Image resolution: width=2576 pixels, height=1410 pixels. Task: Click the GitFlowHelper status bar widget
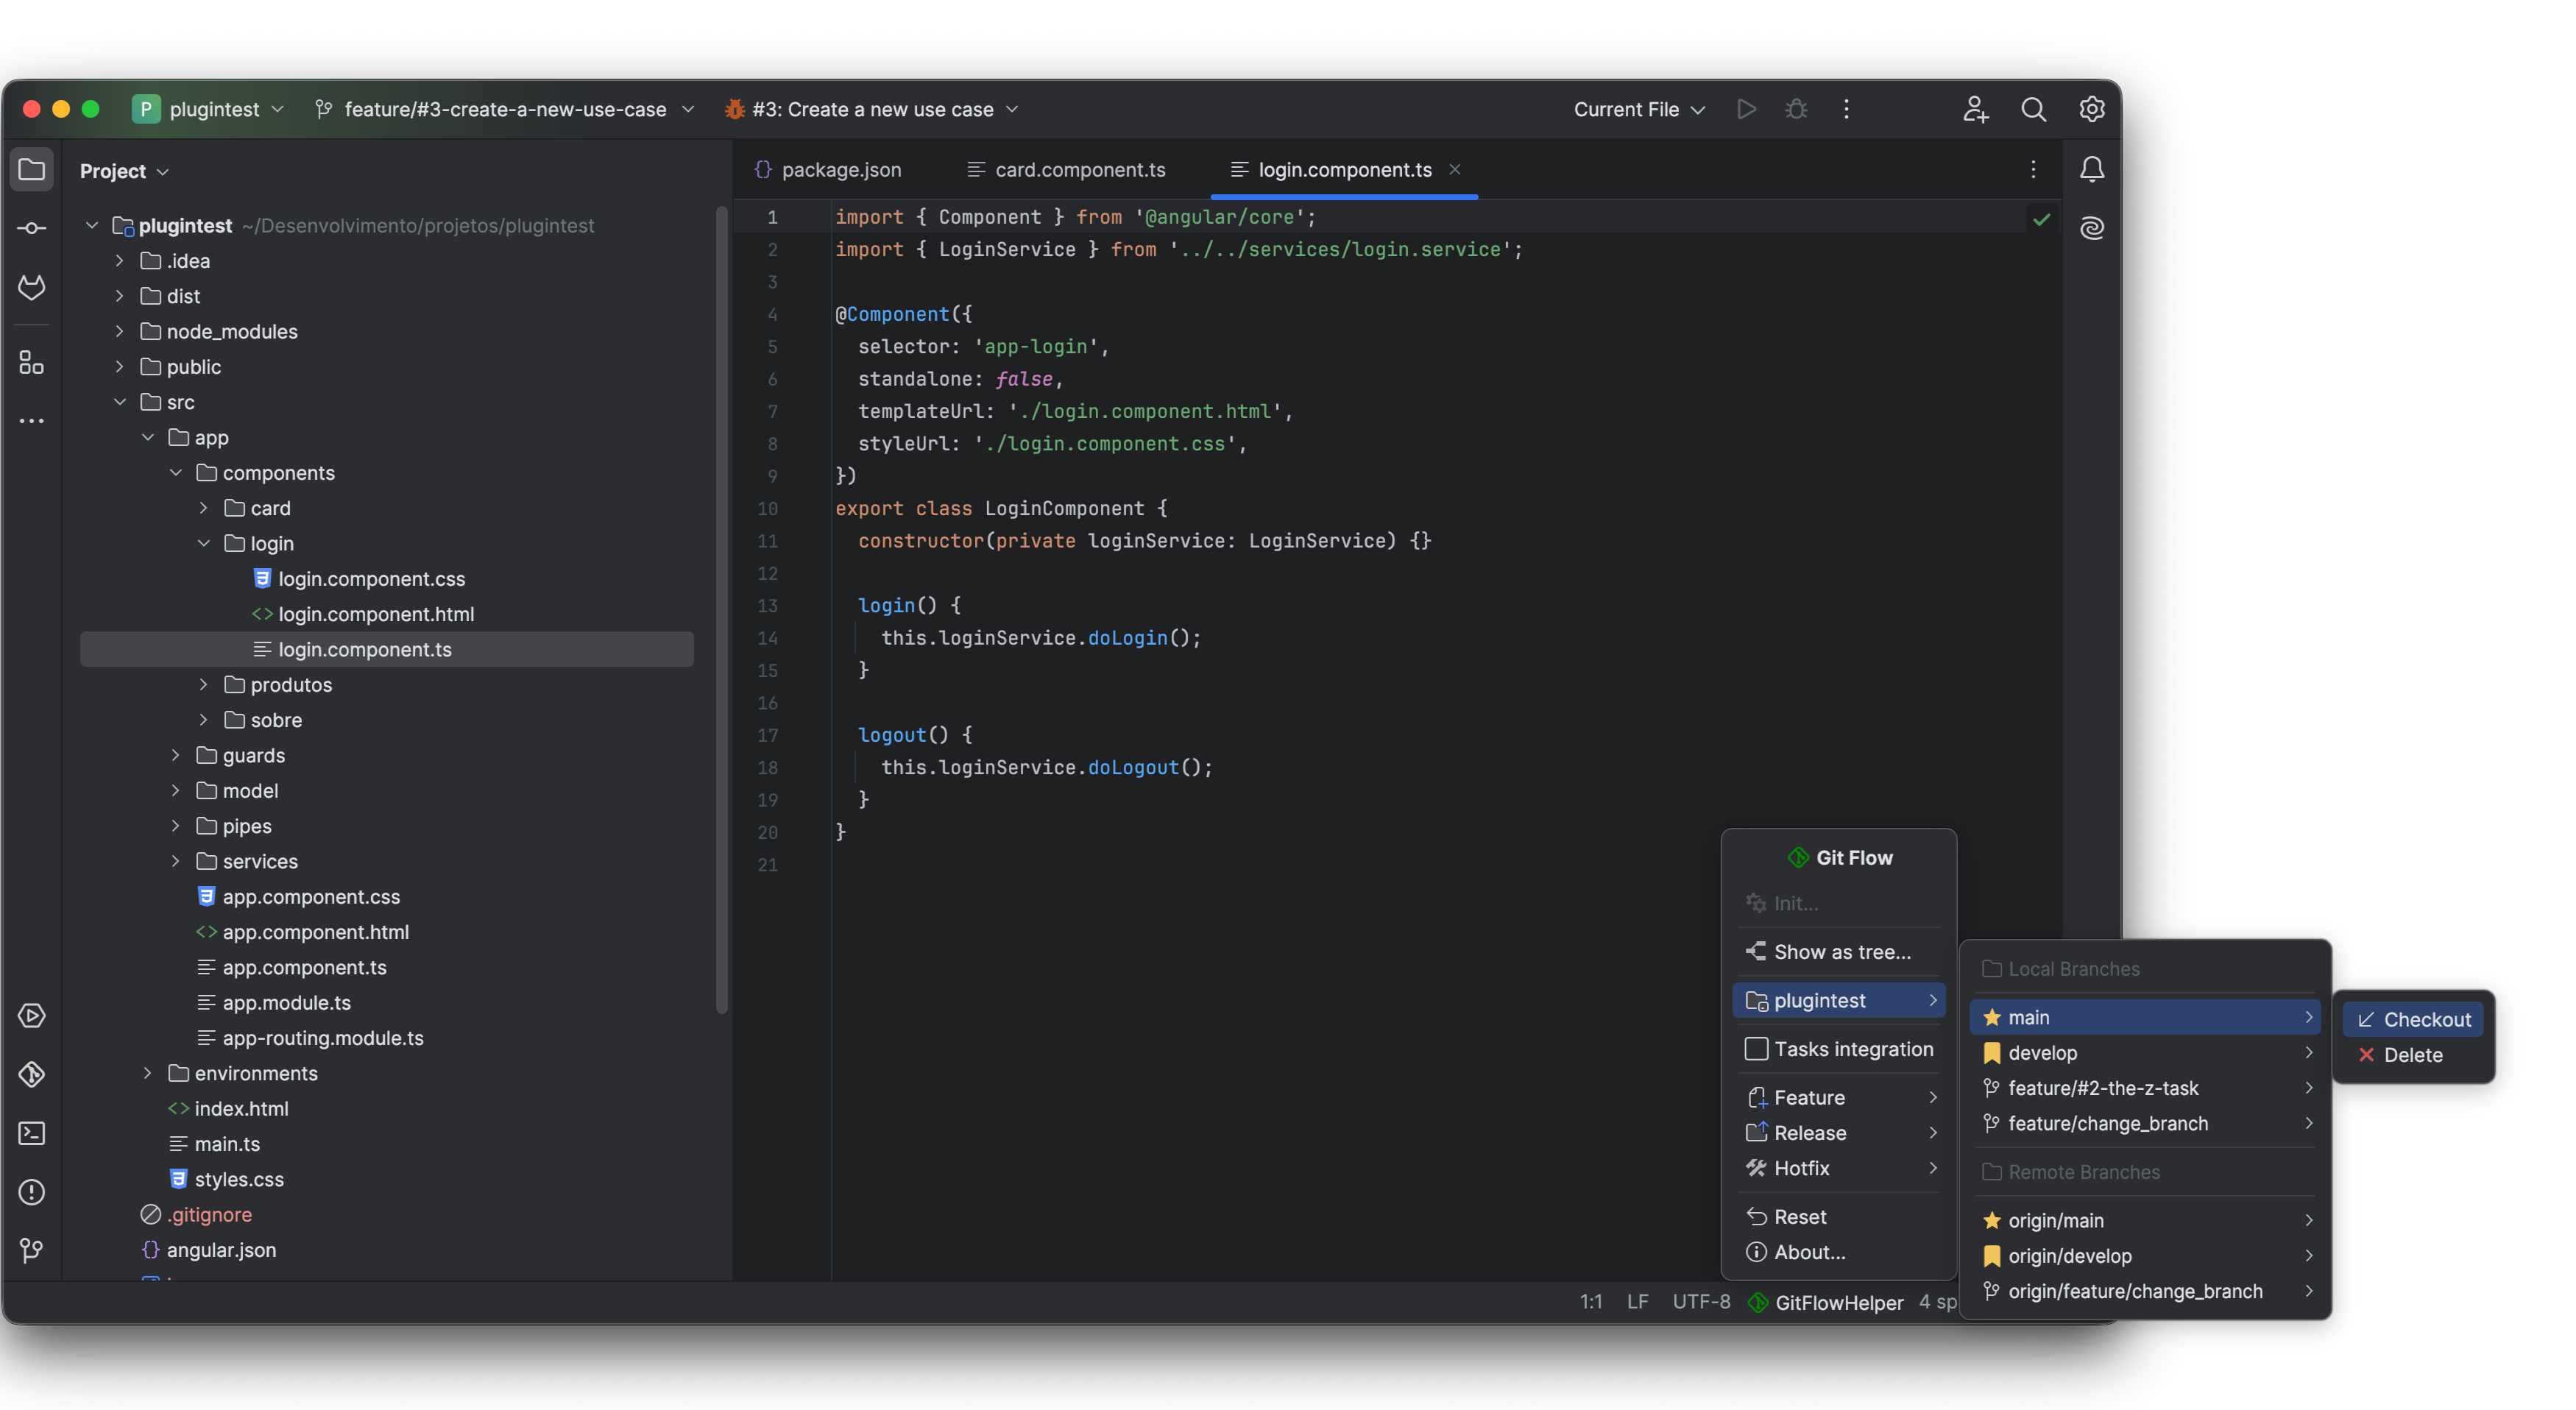pyautogui.click(x=1826, y=1302)
